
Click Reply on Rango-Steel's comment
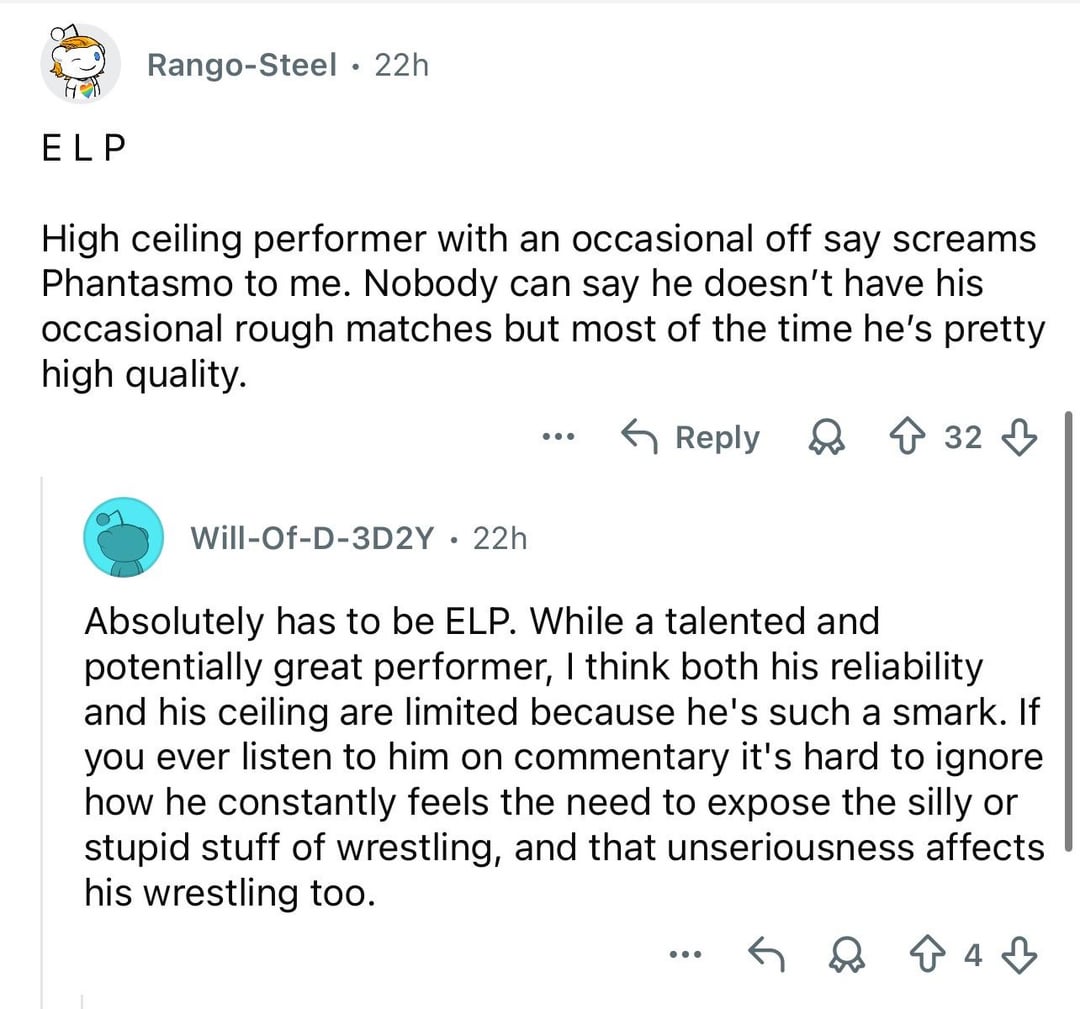pos(692,437)
